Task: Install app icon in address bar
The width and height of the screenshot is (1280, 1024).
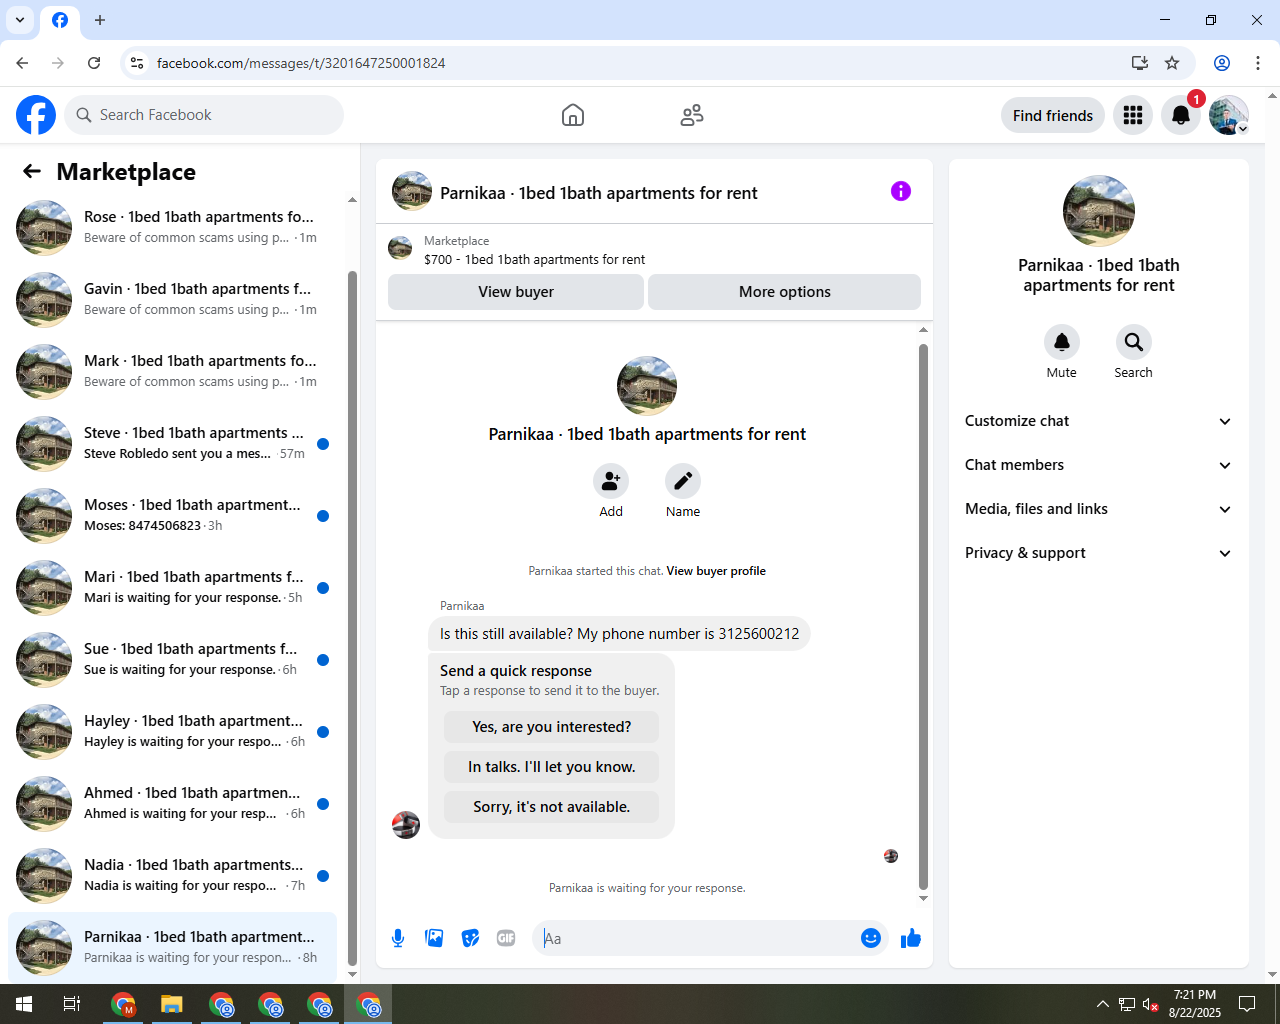Action: click(x=1139, y=63)
